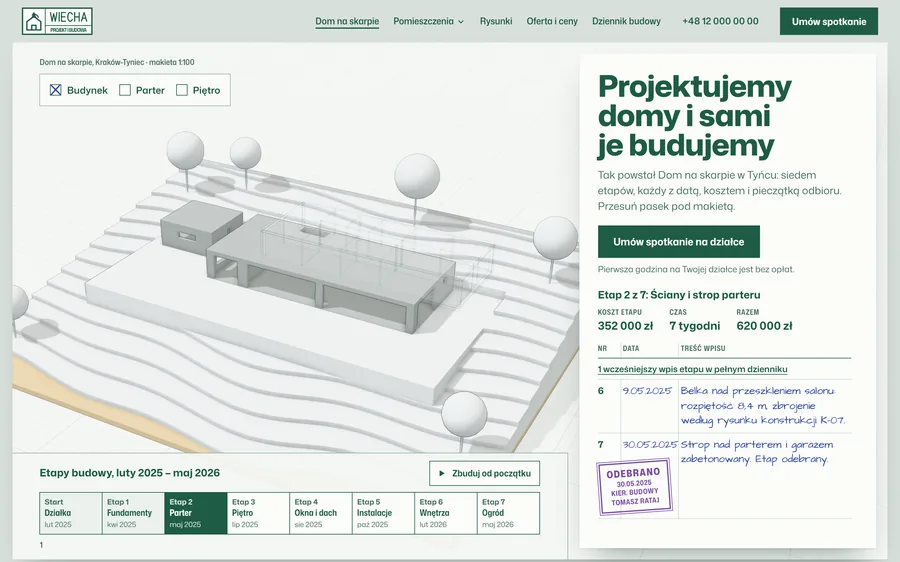Click the Projektujemy domy main headline
Viewport: 900px width, 562px height.
pyautogui.click(x=695, y=116)
